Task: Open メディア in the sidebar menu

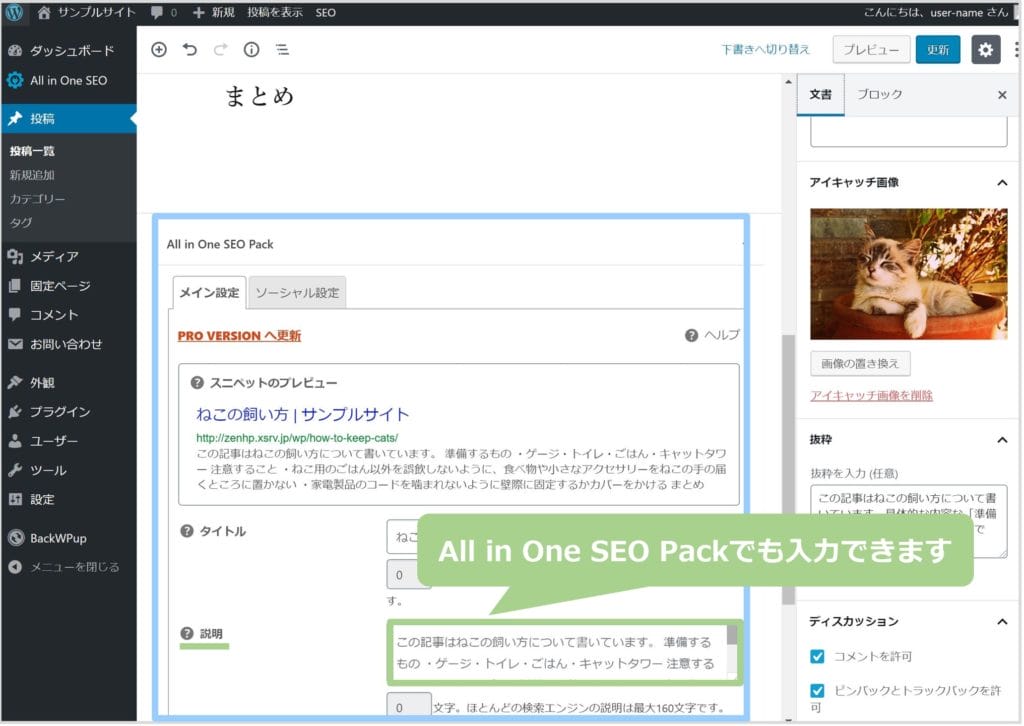Action: pyautogui.click(x=54, y=256)
